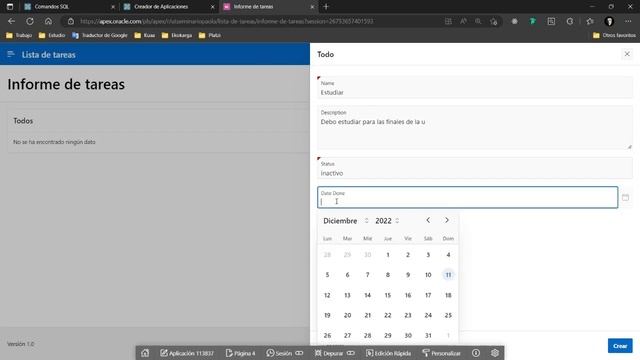
Task: Click the Crear button
Action: pyautogui.click(x=620, y=346)
